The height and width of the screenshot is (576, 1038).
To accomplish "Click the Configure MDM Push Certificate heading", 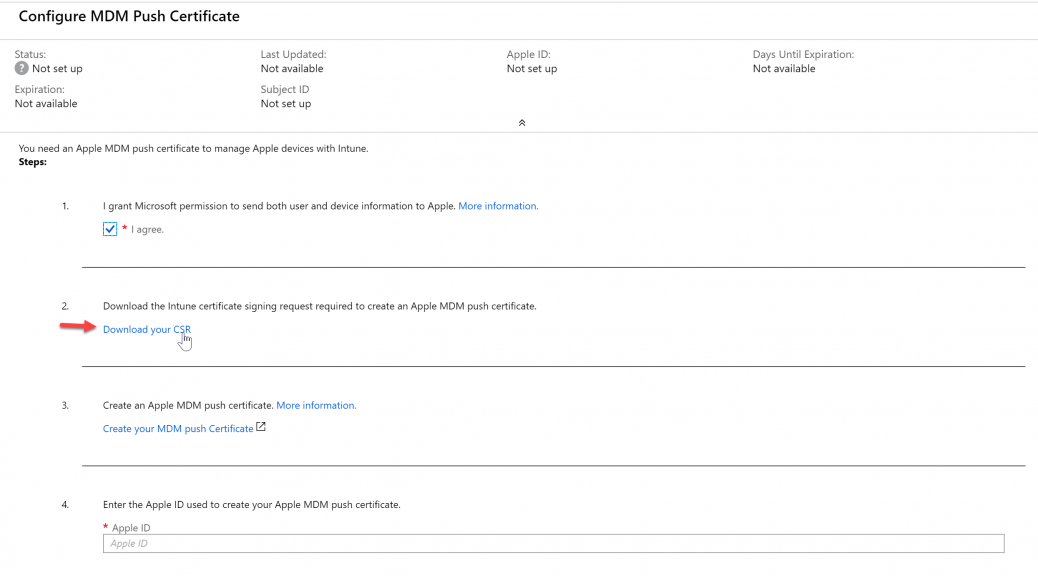I will point(129,17).
